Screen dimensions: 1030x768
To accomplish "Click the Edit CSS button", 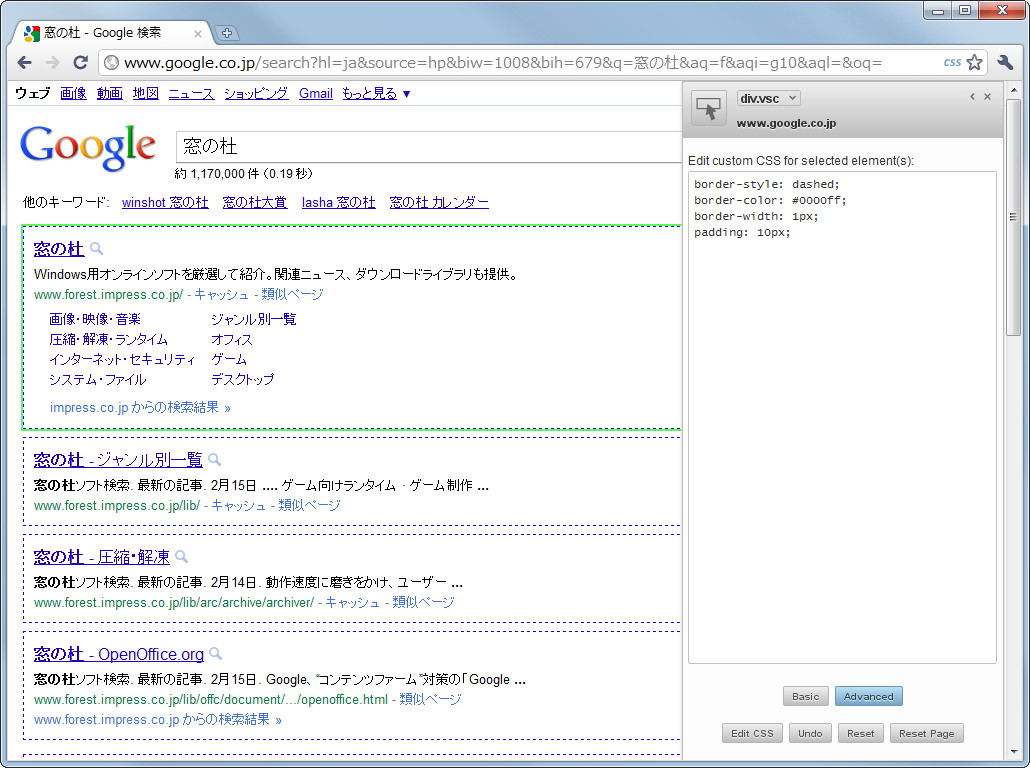I will [752, 733].
